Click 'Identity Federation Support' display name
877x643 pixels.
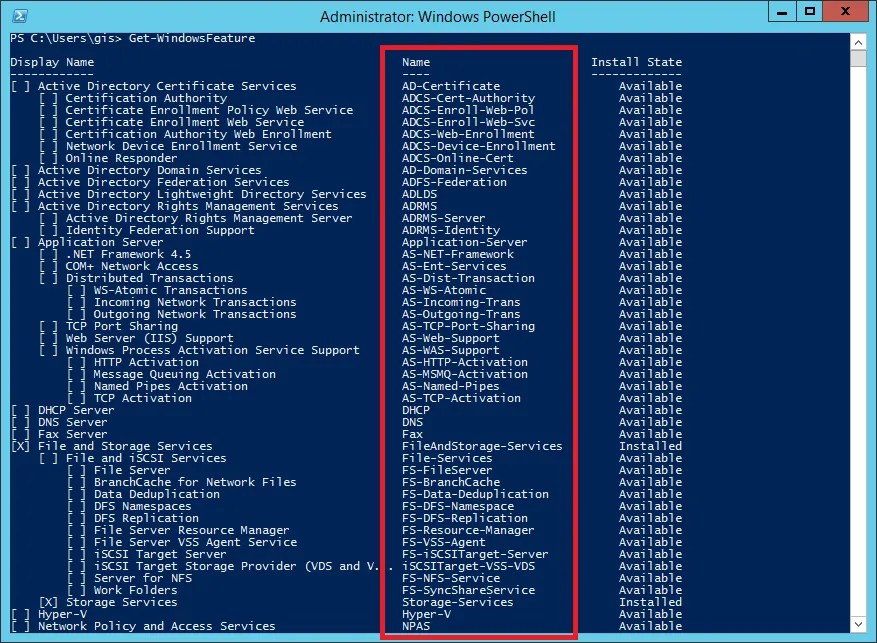160,230
